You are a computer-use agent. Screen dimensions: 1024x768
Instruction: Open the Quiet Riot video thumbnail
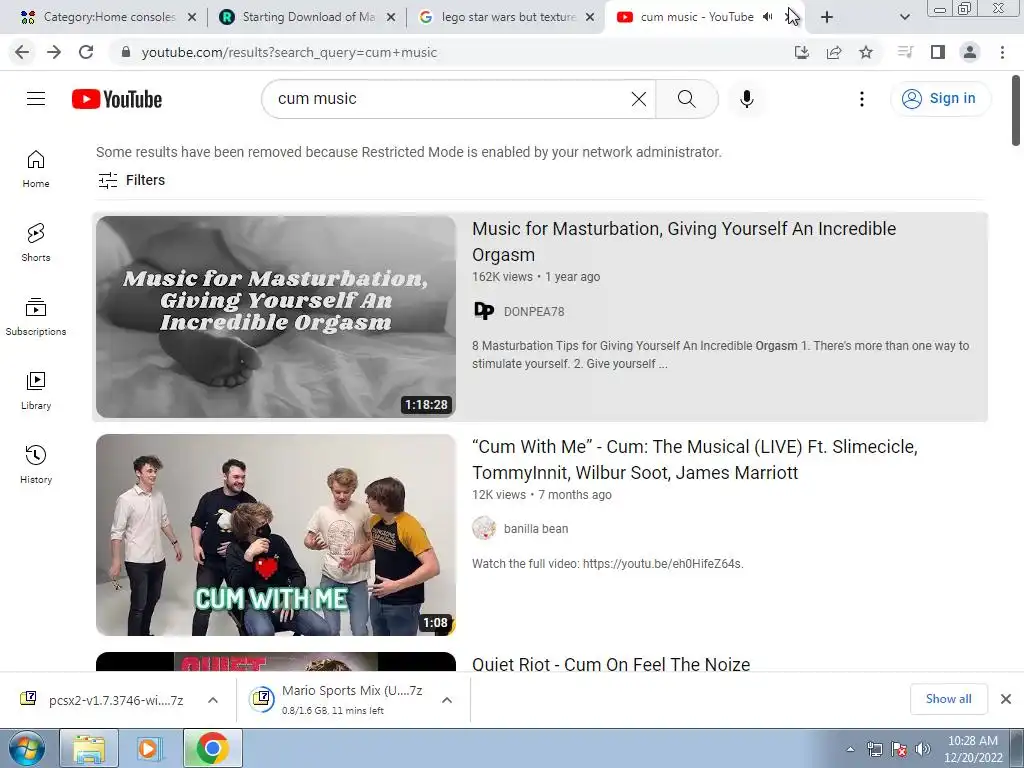tap(276, 662)
